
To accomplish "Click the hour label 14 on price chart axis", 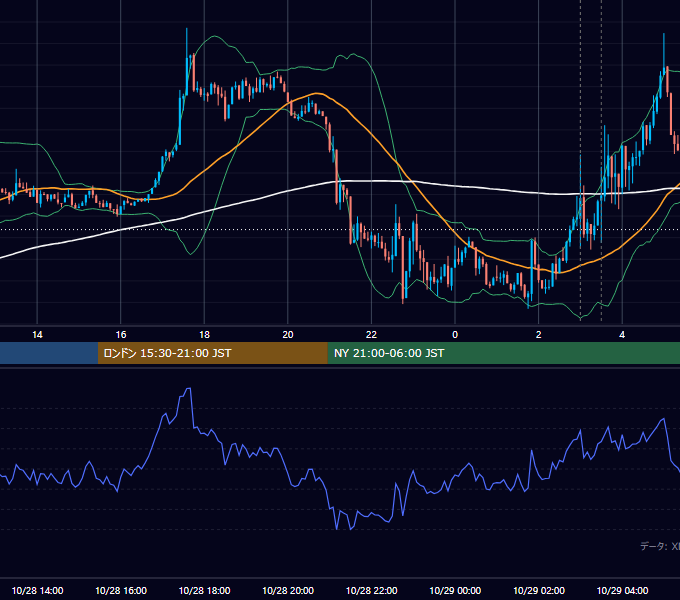I will tap(37, 335).
